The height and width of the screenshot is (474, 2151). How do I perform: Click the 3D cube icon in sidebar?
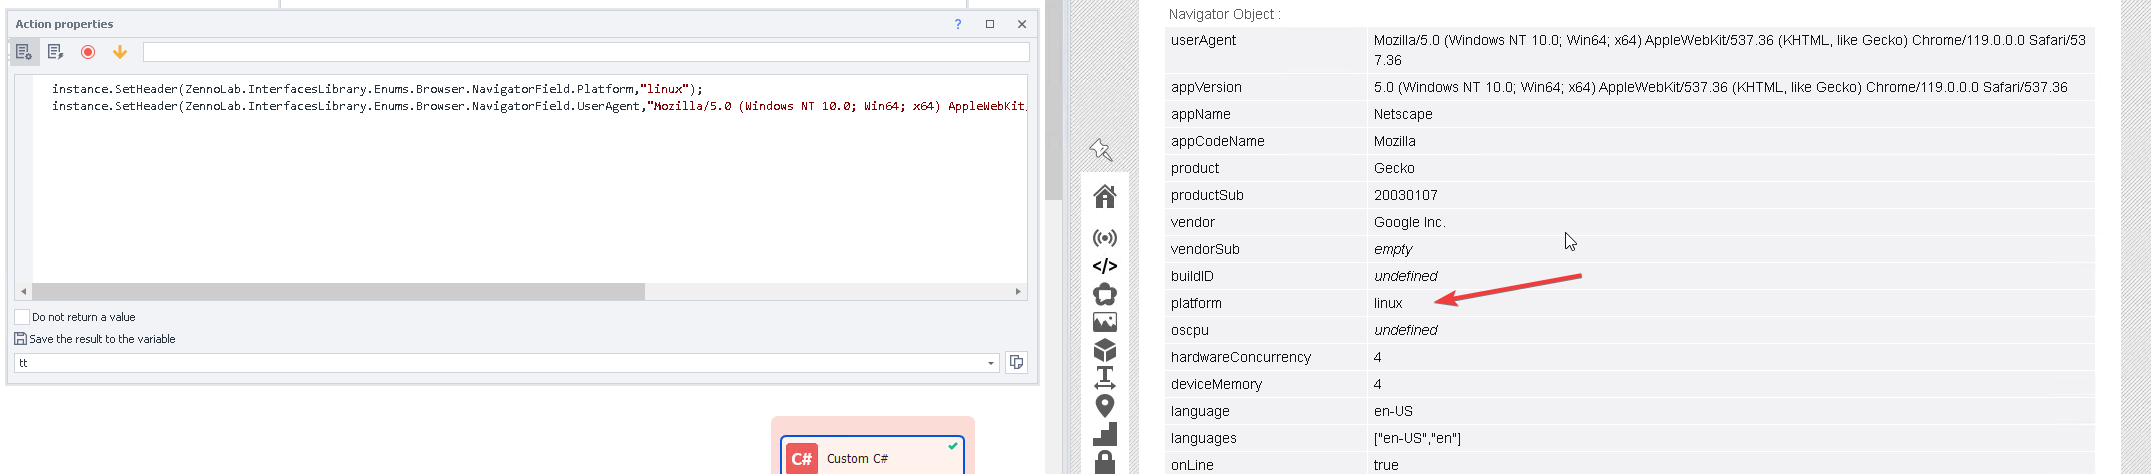coord(1105,350)
